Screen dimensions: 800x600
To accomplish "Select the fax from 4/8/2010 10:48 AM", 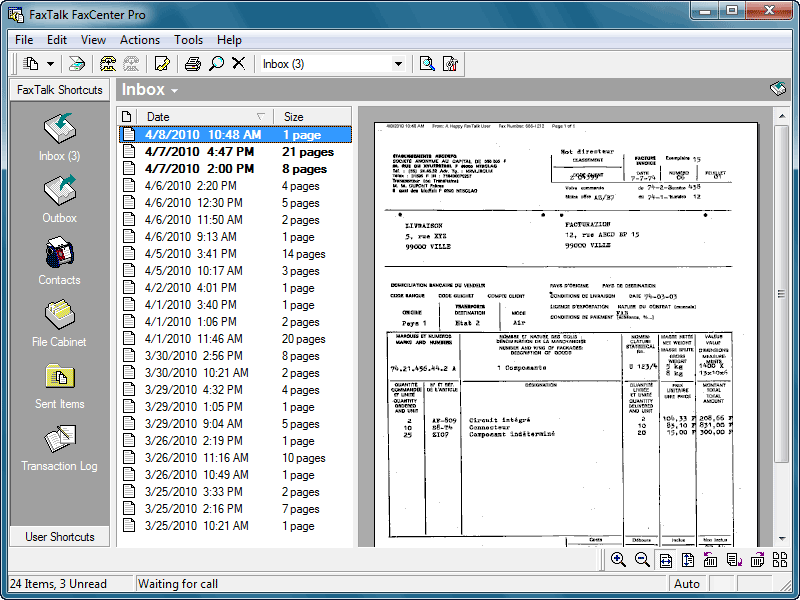I will (235, 135).
